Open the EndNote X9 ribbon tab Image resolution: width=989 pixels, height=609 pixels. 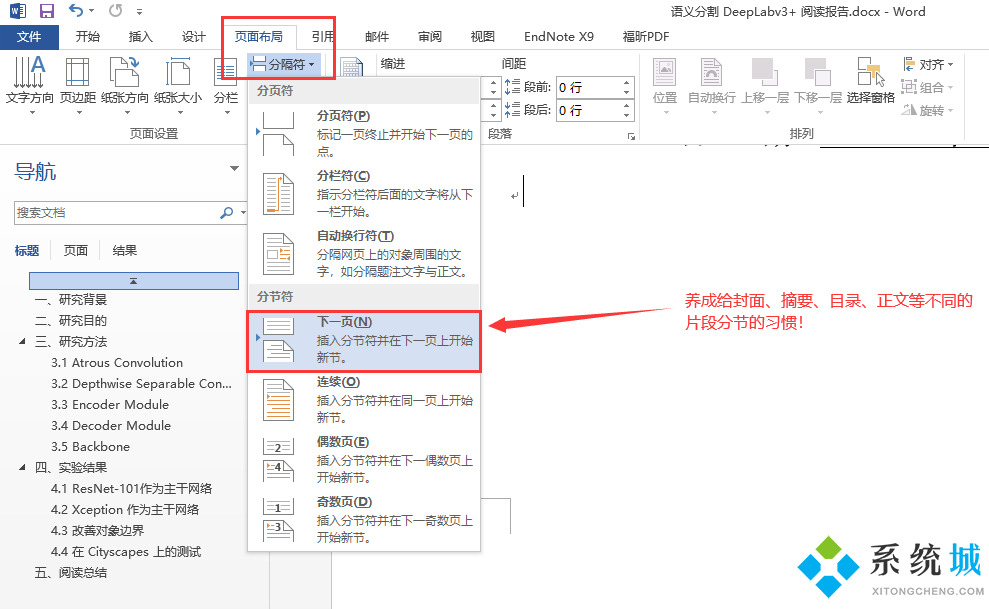click(558, 36)
